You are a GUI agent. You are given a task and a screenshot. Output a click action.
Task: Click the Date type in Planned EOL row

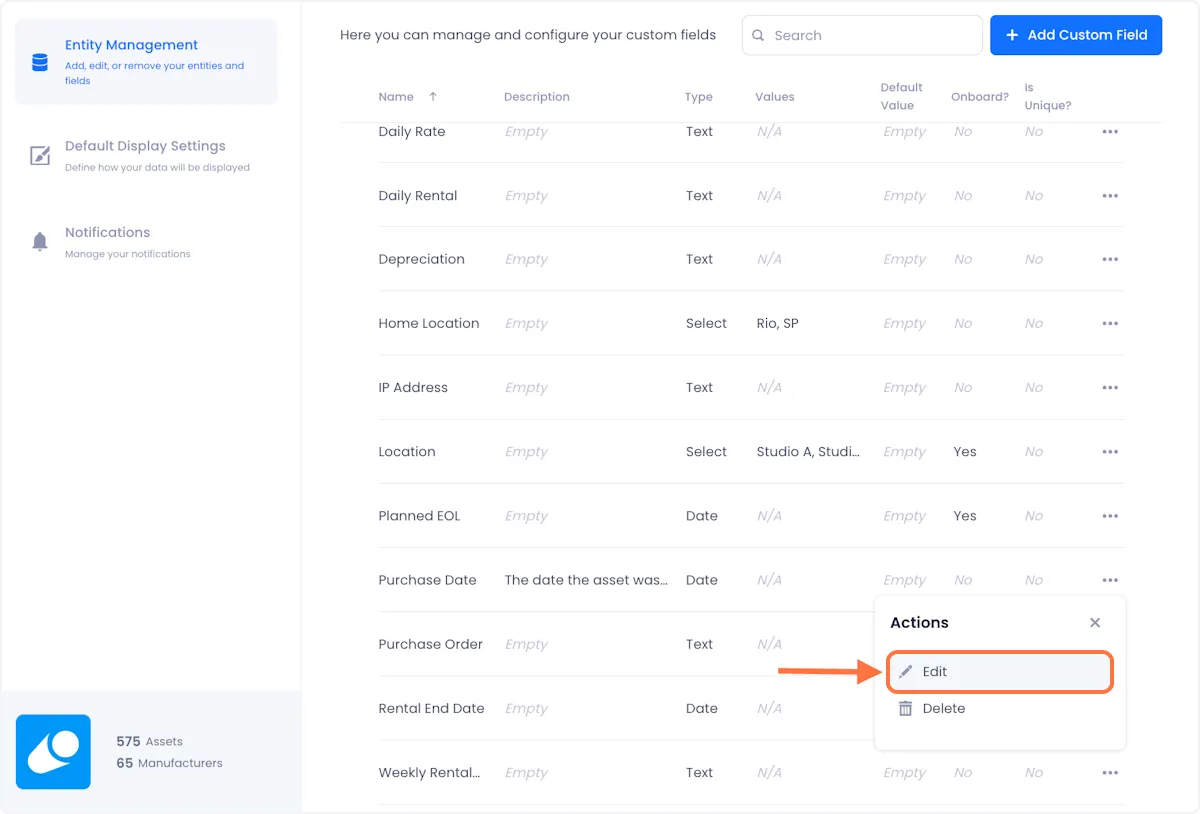702,516
